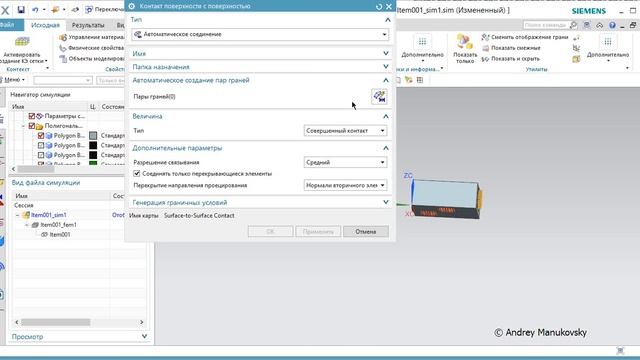Check the third Polygon B... row checkbox
Screen dimensions: 640x360
pos(41,155)
